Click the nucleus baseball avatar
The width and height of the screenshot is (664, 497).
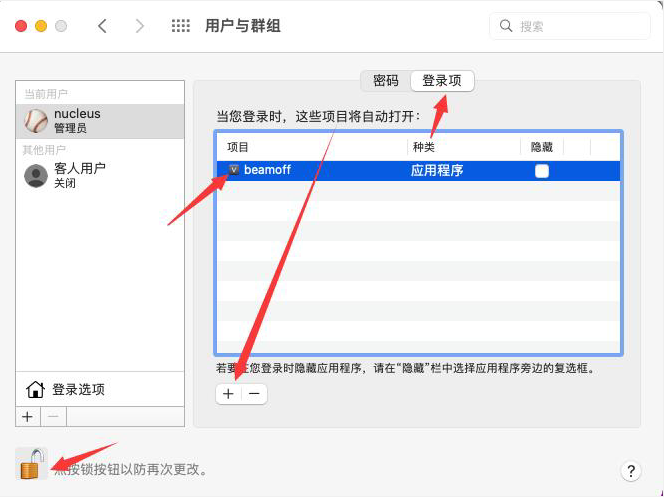pyautogui.click(x=36, y=121)
